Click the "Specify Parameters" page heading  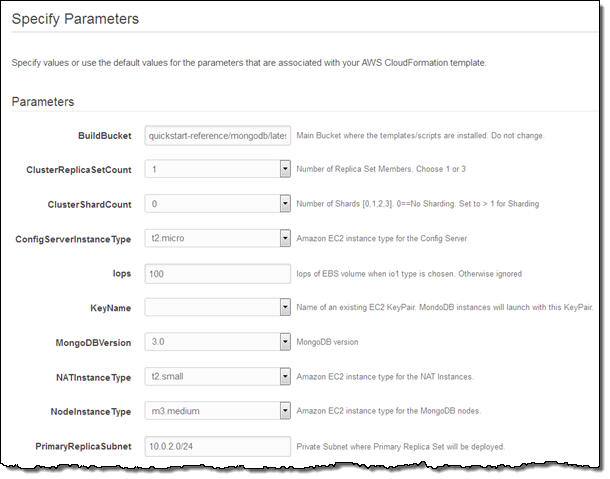(x=75, y=19)
